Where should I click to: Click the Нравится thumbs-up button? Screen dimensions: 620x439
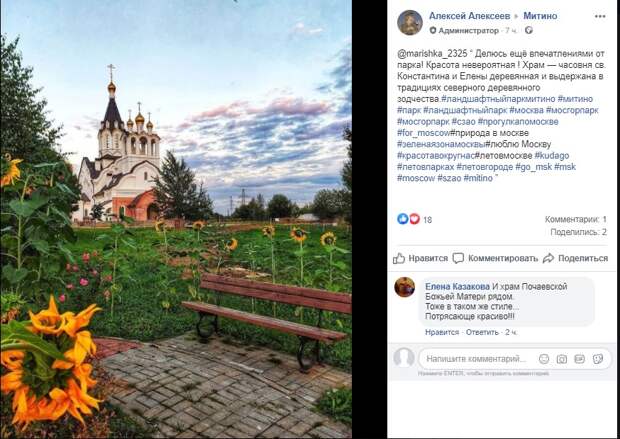pyautogui.click(x=420, y=258)
